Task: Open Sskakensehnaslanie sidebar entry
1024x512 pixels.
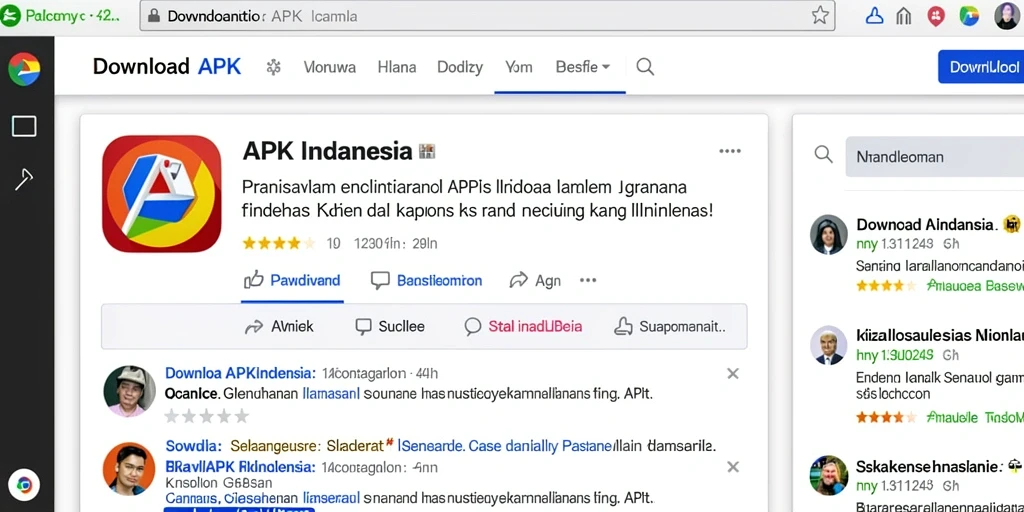Action: [x=929, y=467]
